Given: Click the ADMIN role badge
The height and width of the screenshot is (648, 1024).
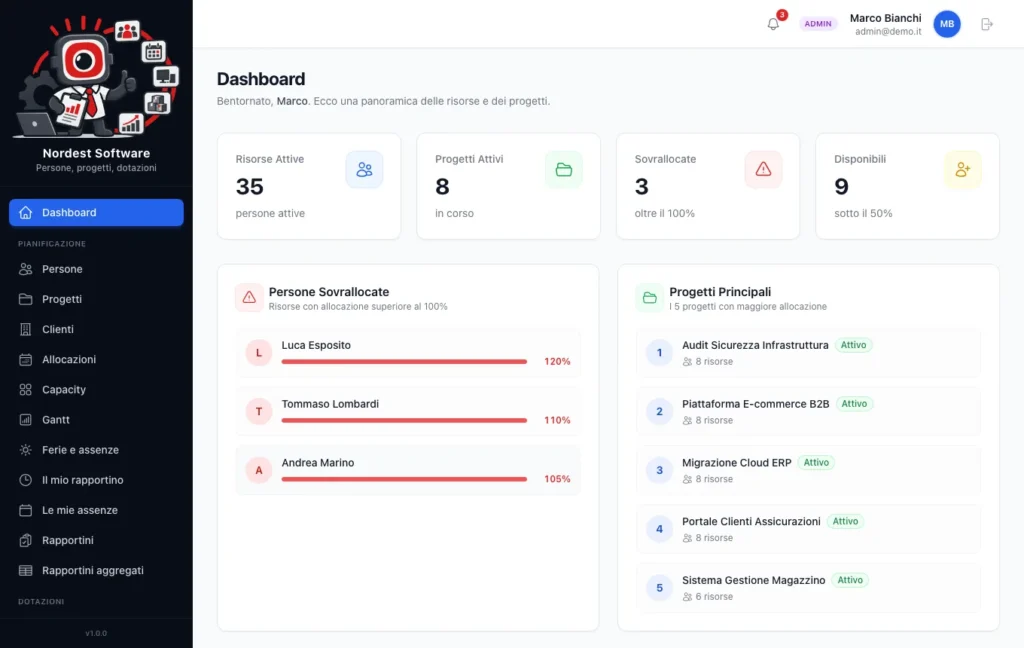Looking at the screenshot, I should (x=818, y=24).
